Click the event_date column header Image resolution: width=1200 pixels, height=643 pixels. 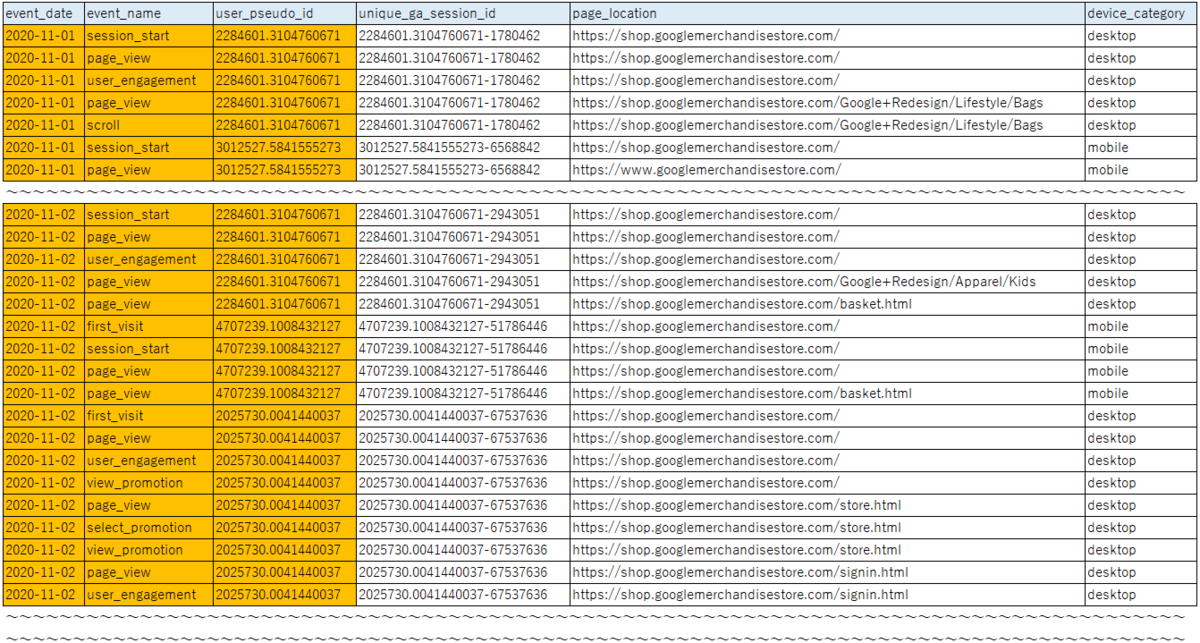(x=43, y=14)
